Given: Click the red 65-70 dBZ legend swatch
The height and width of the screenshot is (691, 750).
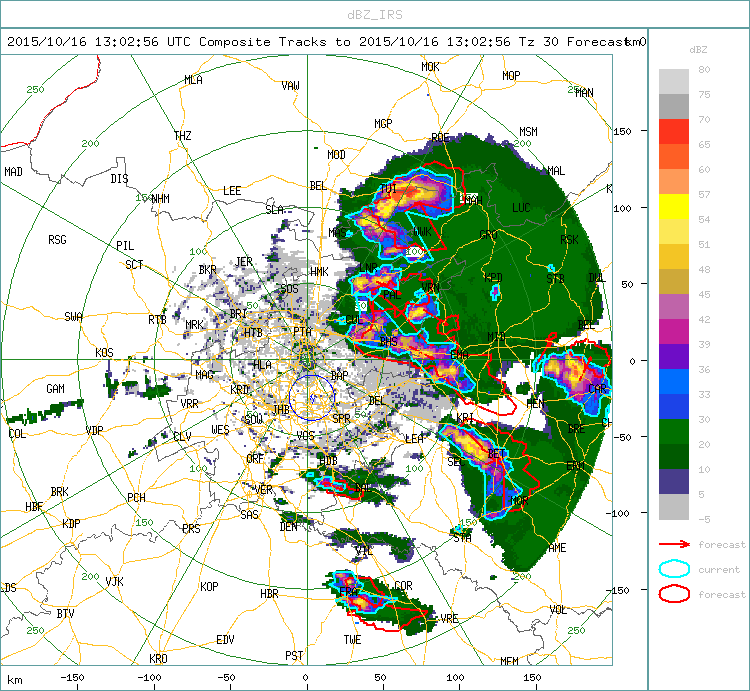Looking at the screenshot, I should pos(673,132).
